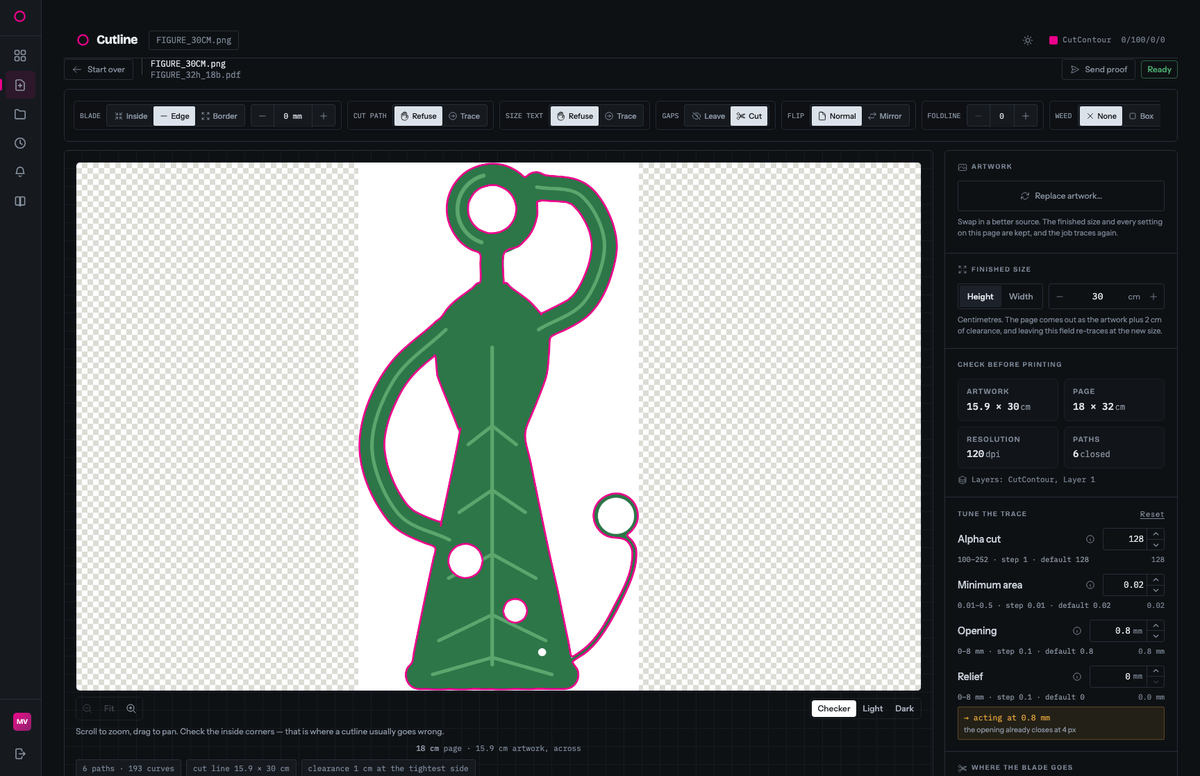Increment the Opening value
The height and width of the screenshot is (776, 1200).
pos(1156,626)
